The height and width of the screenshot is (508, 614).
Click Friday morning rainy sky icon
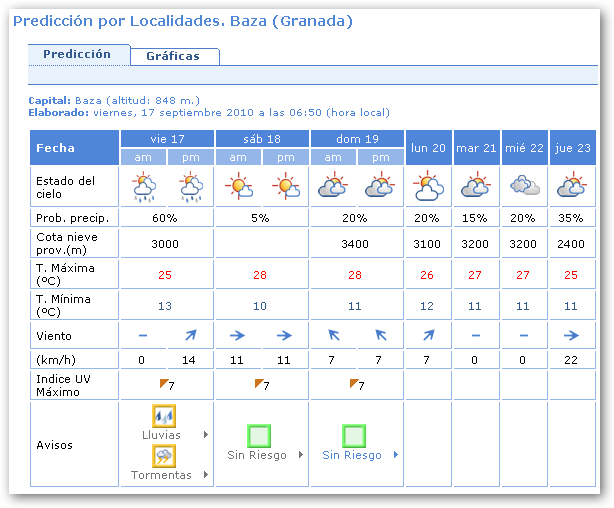tap(143, 187)
